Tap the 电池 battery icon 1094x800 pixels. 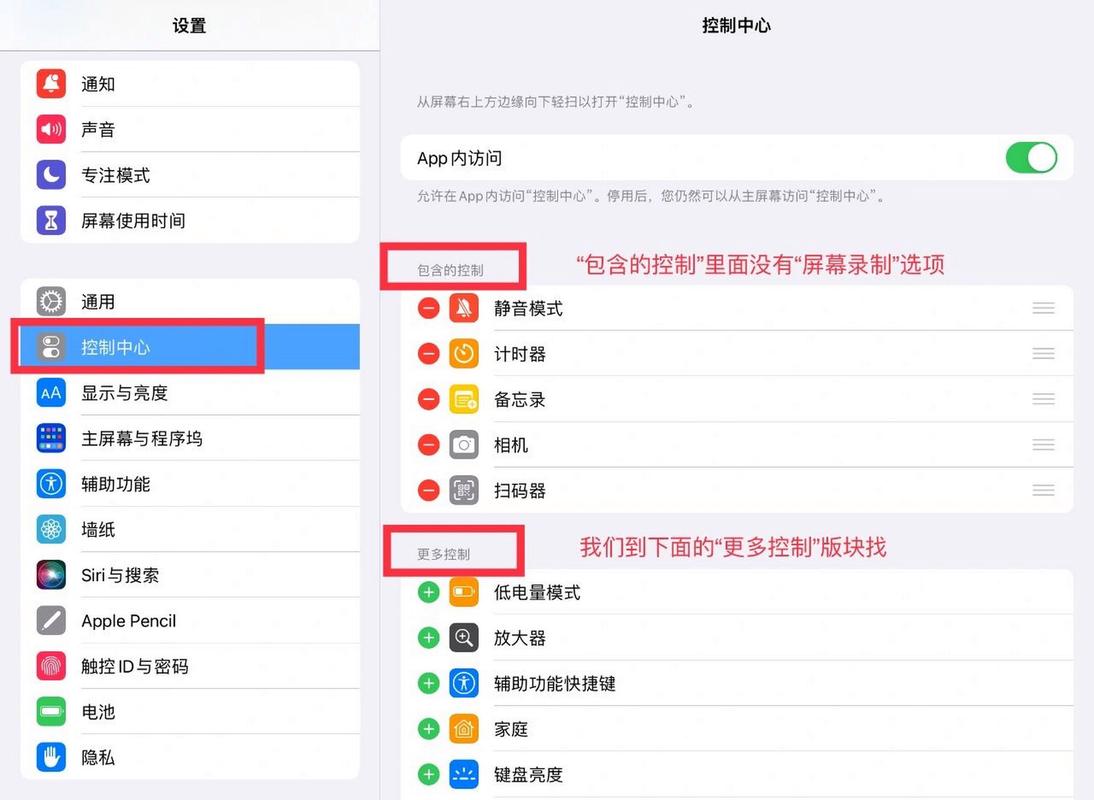coord(51,711)
